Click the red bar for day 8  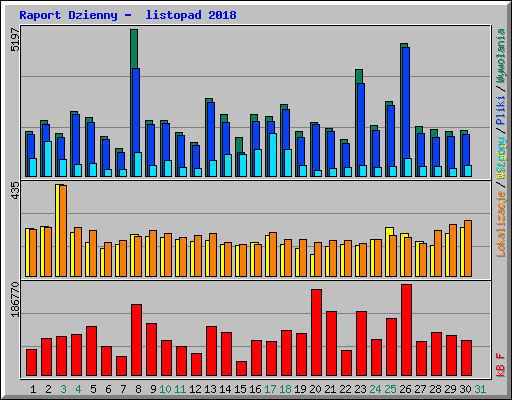point(136,340)
